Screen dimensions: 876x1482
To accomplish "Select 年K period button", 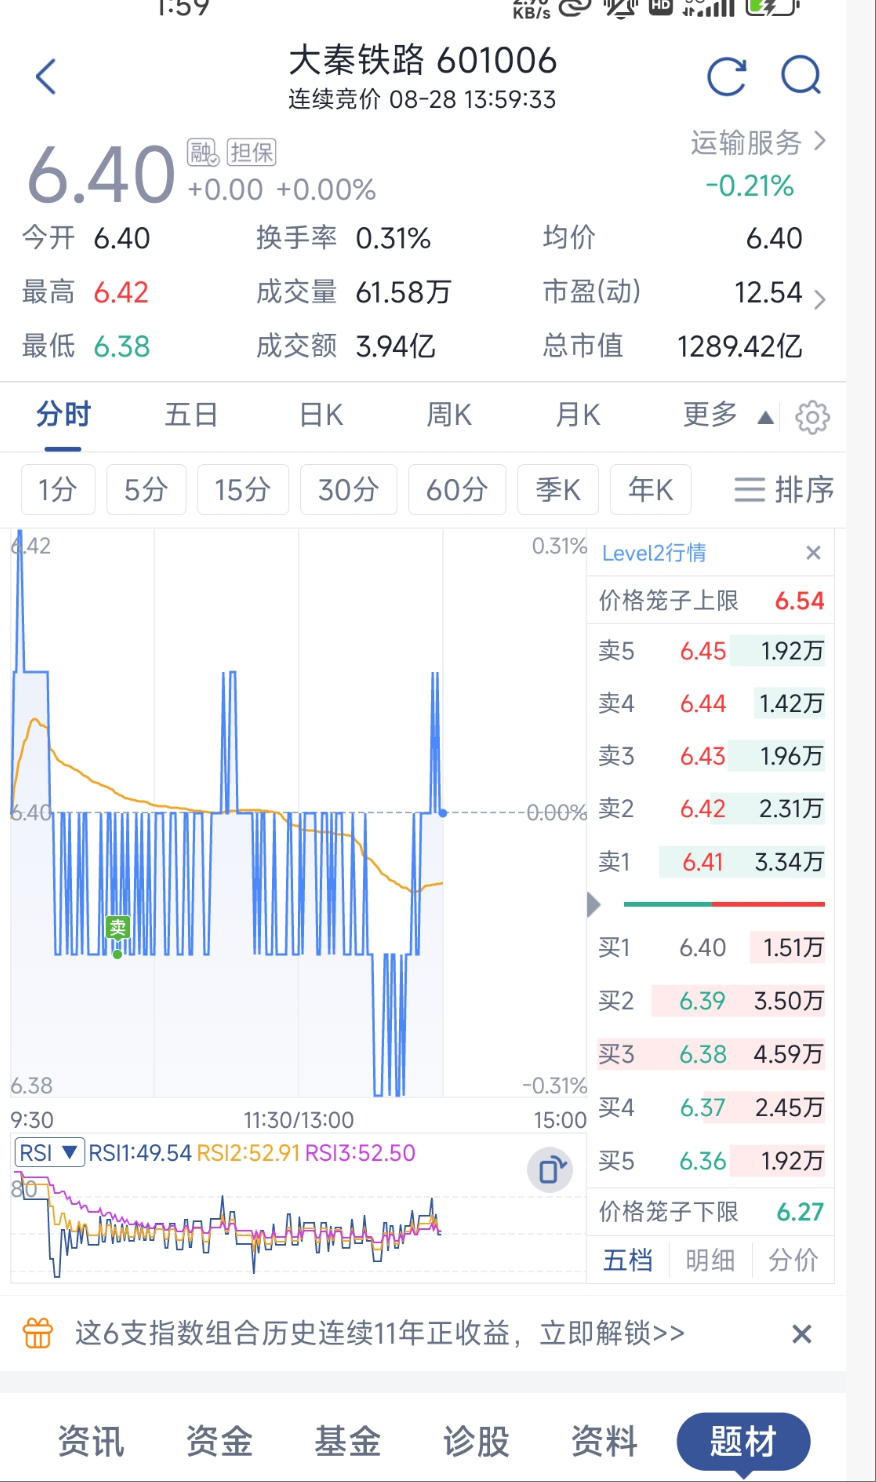I will [x=651, y=489].
